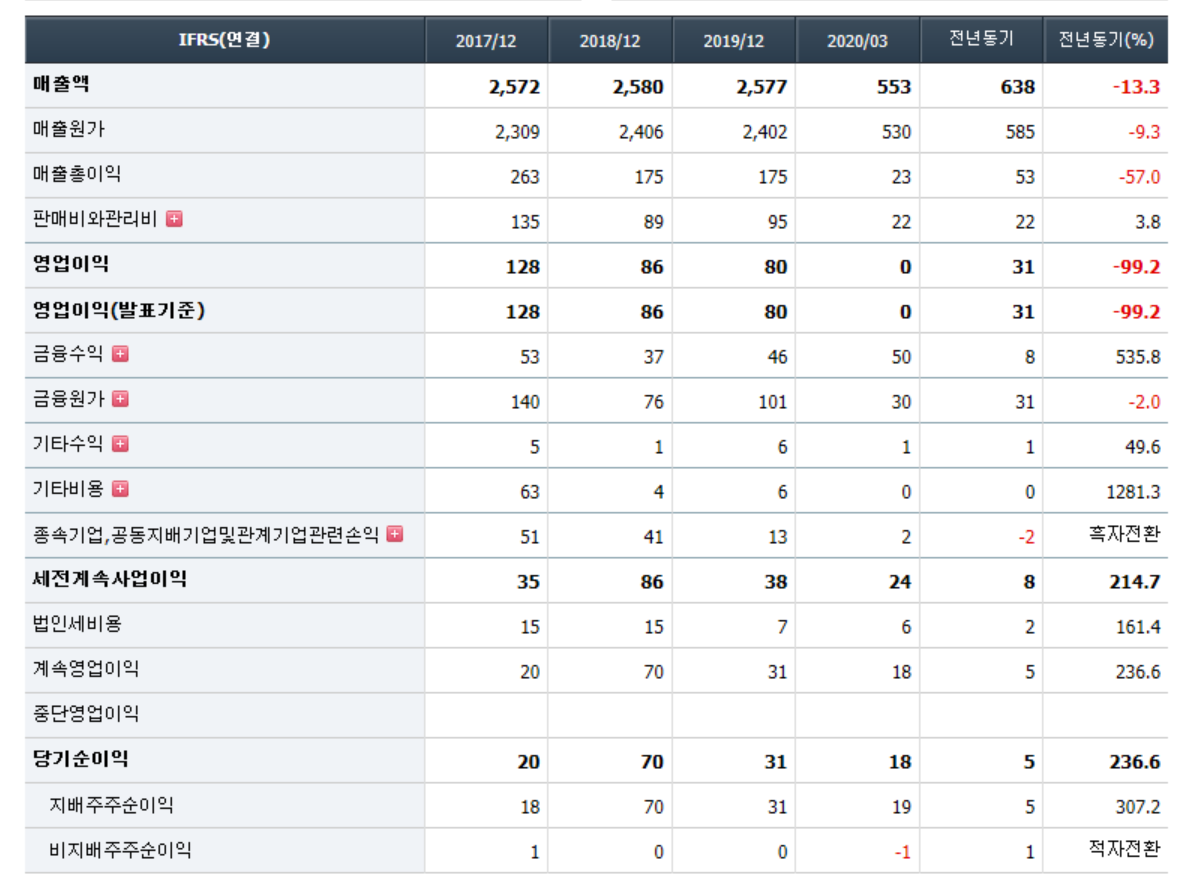Click the 2,572 revenue value for 2017/12
Viewport: 1188px width, 889px height.
(x=514, y=87)
